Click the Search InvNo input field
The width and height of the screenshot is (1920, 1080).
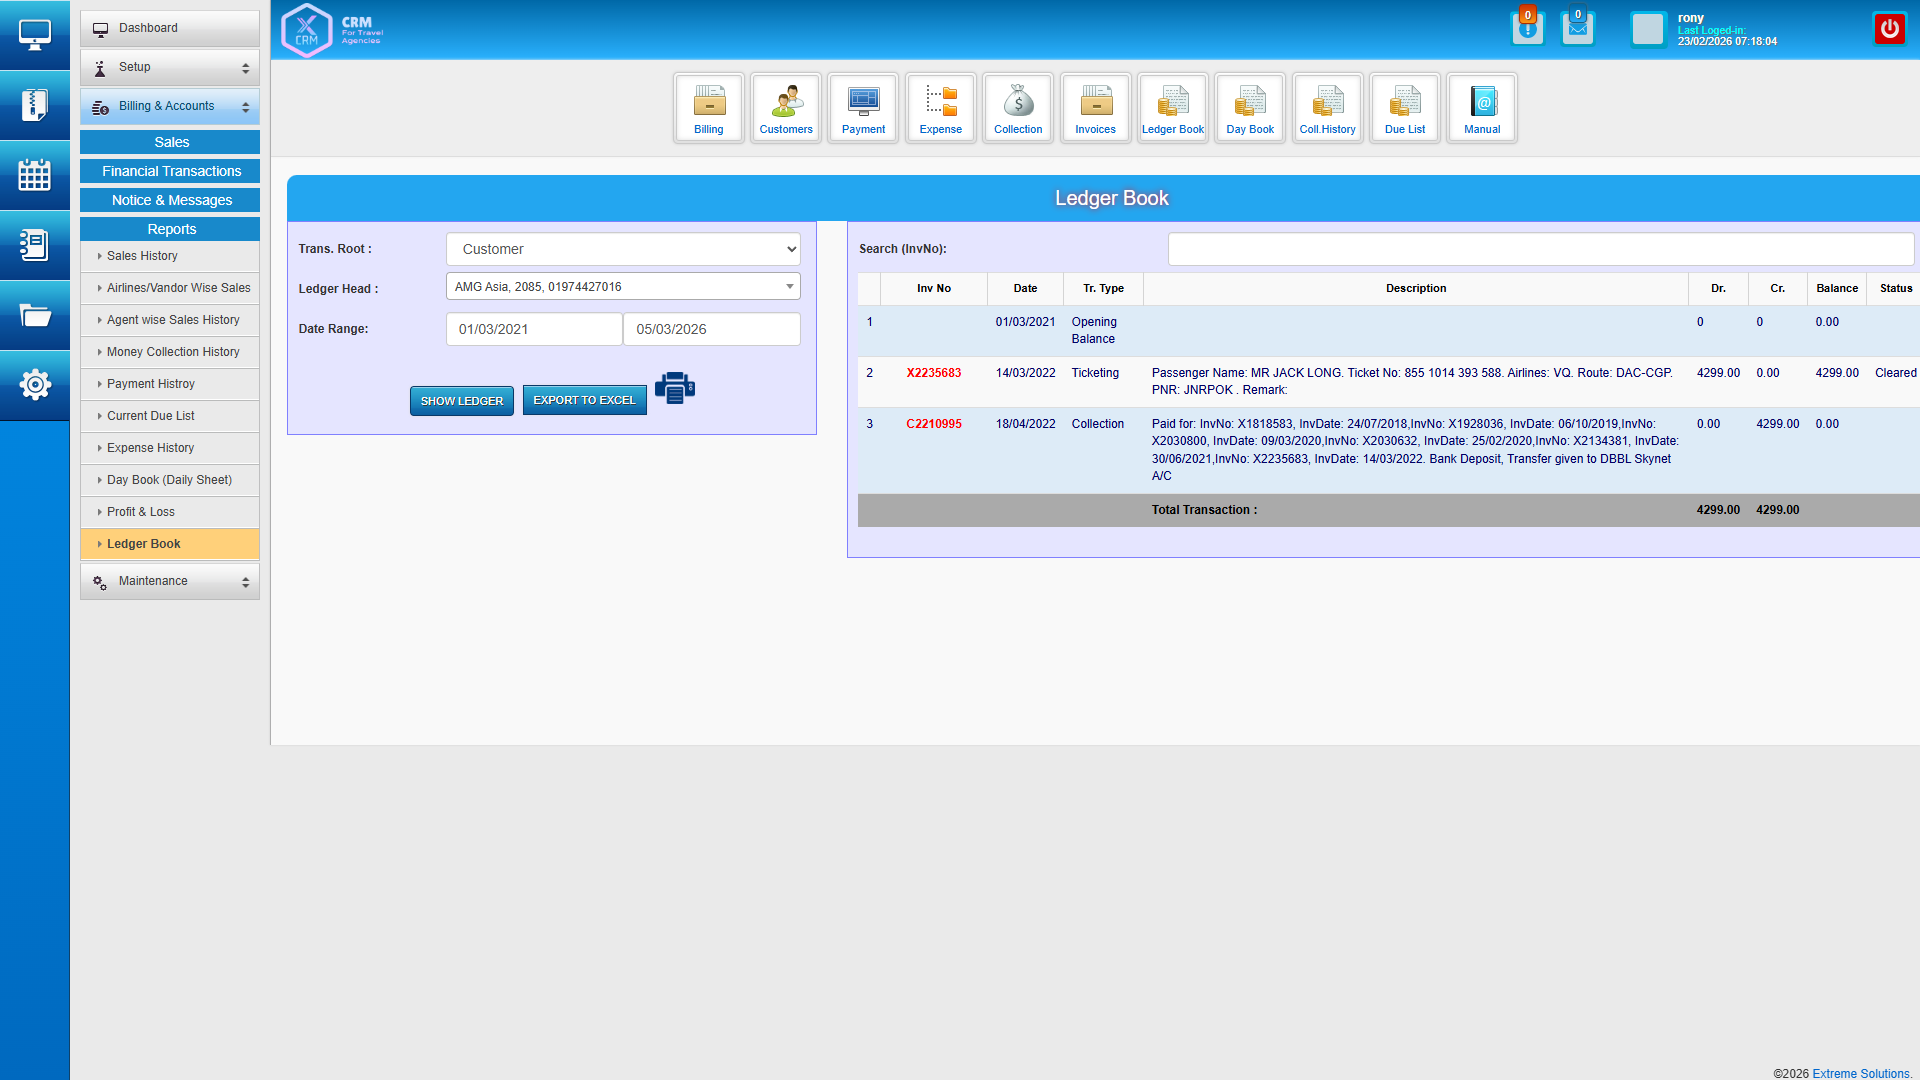coord(1540,249)
